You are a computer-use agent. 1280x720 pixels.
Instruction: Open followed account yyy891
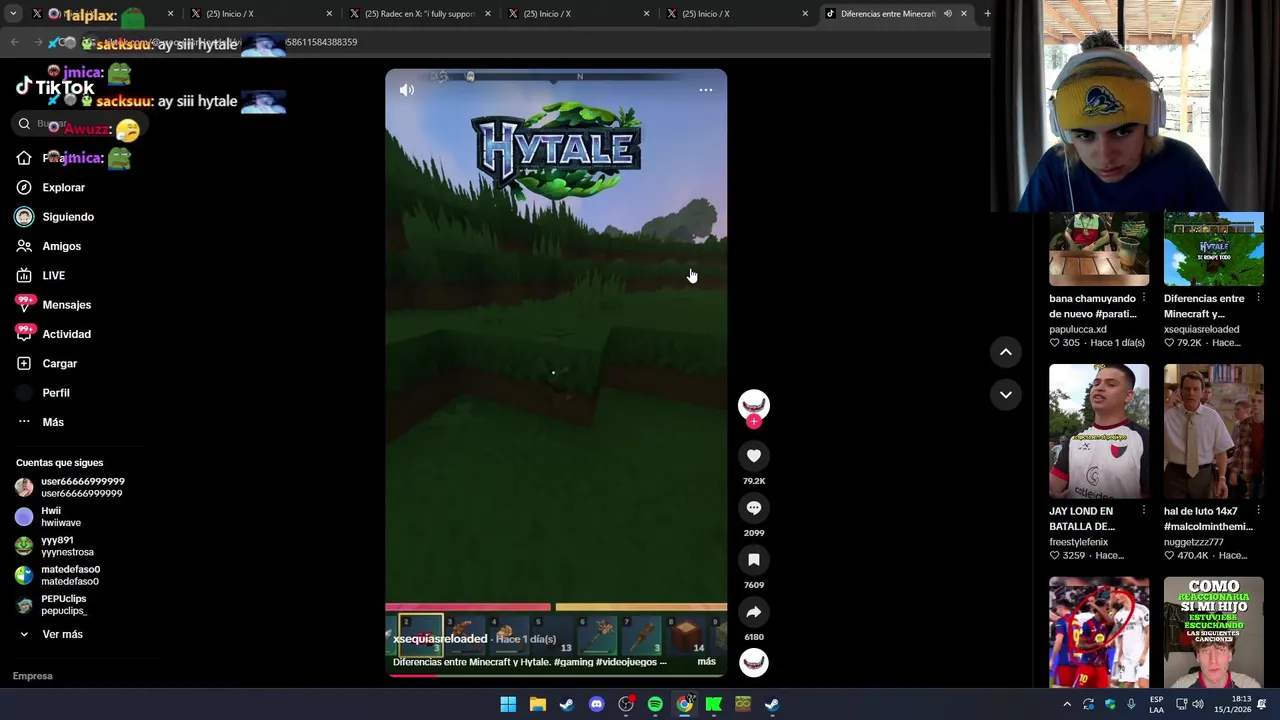[55, 546]
